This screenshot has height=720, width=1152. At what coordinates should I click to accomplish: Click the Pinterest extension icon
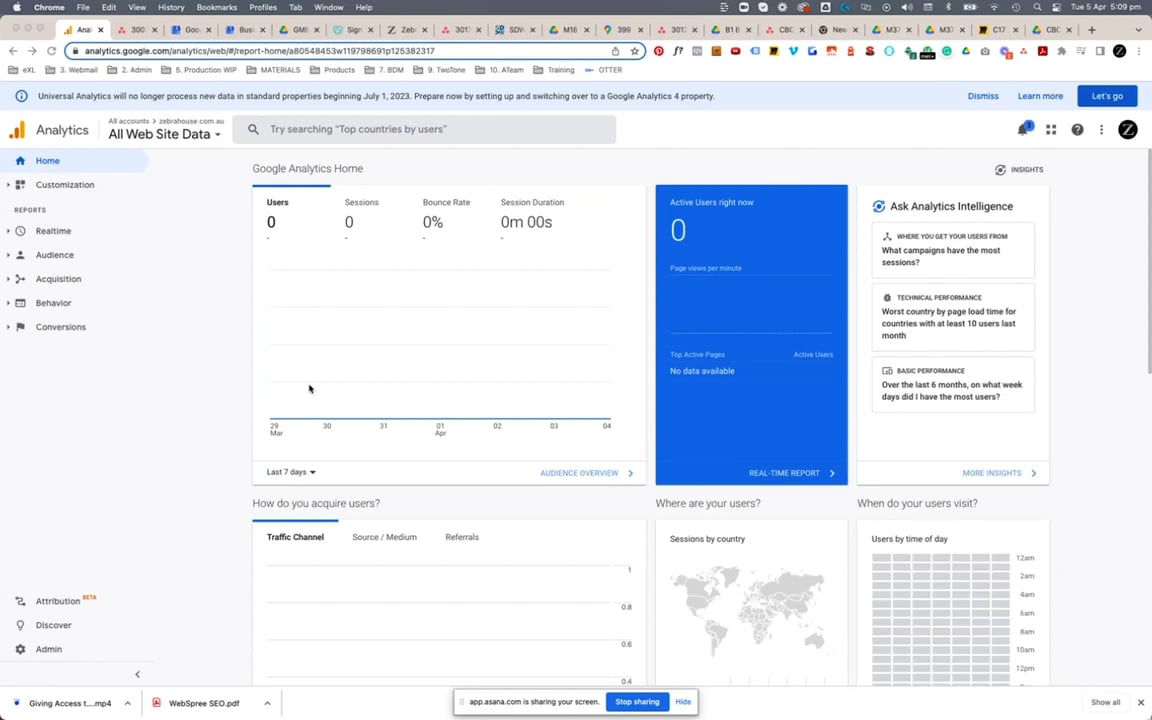pyautogui.click(x=659, y=51)
